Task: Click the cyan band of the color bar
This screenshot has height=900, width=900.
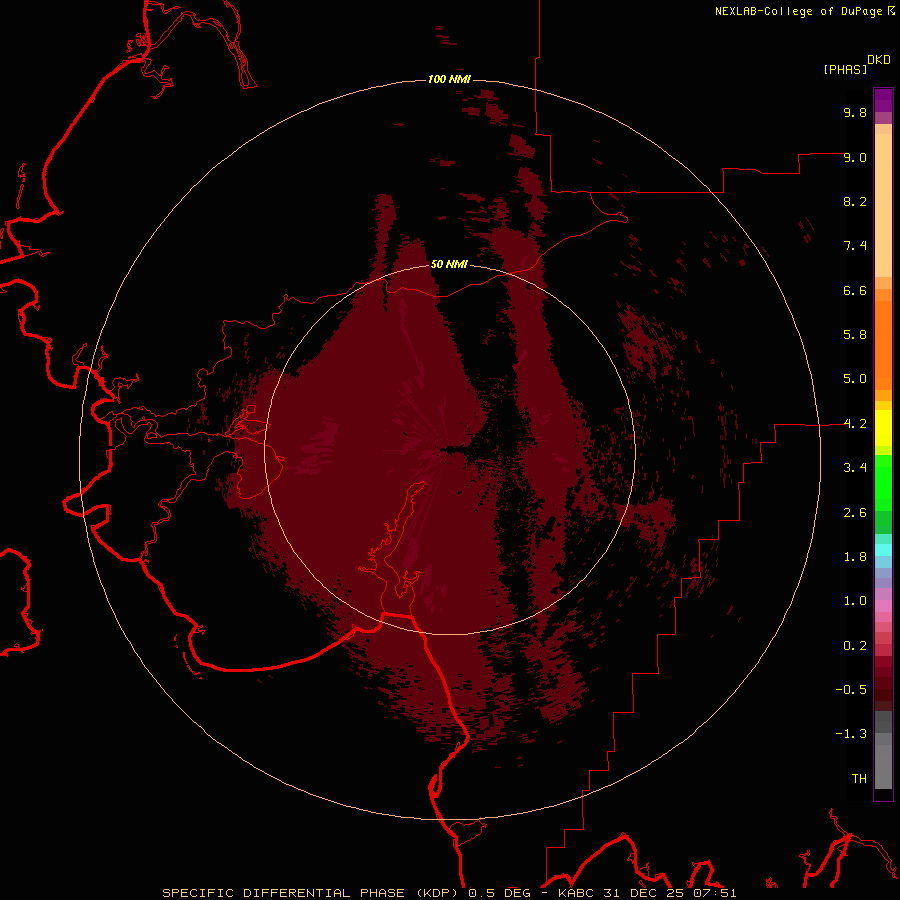Action: pos(883,550)
